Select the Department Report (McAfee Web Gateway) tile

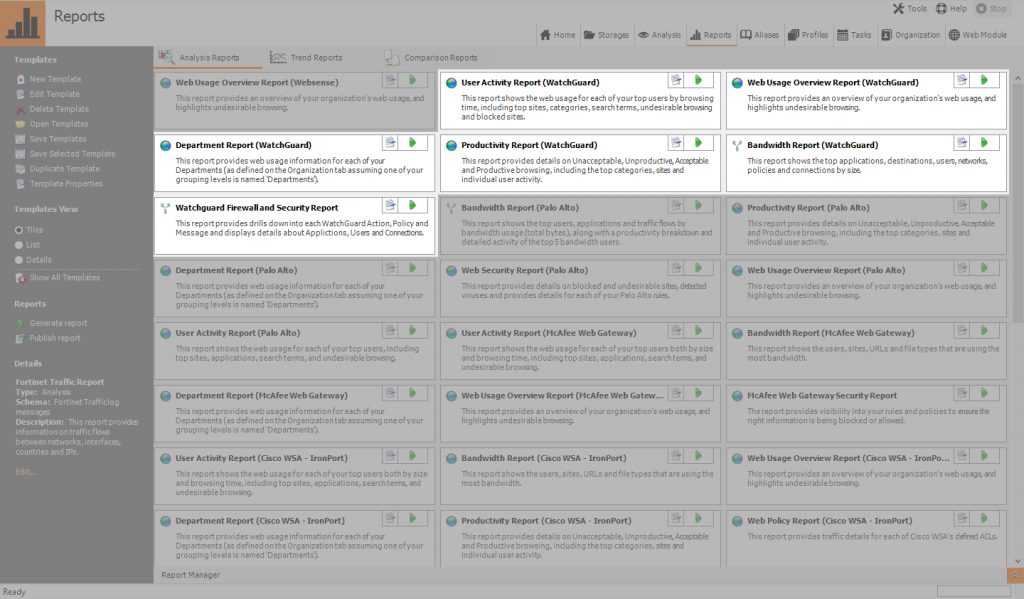click(x=295, y=413)
